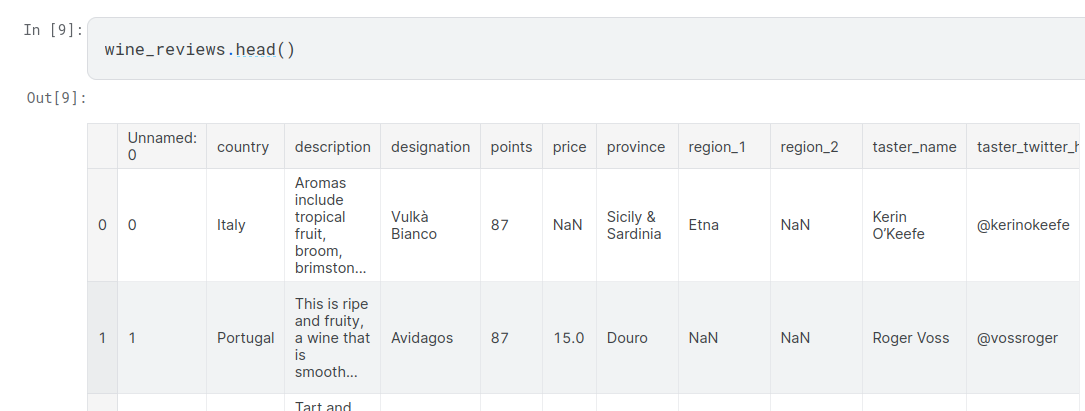Image resolution: width=1085 pixels, height=411 pixels.
Task: Click the Italy country cell
Action: pos(231,225)
